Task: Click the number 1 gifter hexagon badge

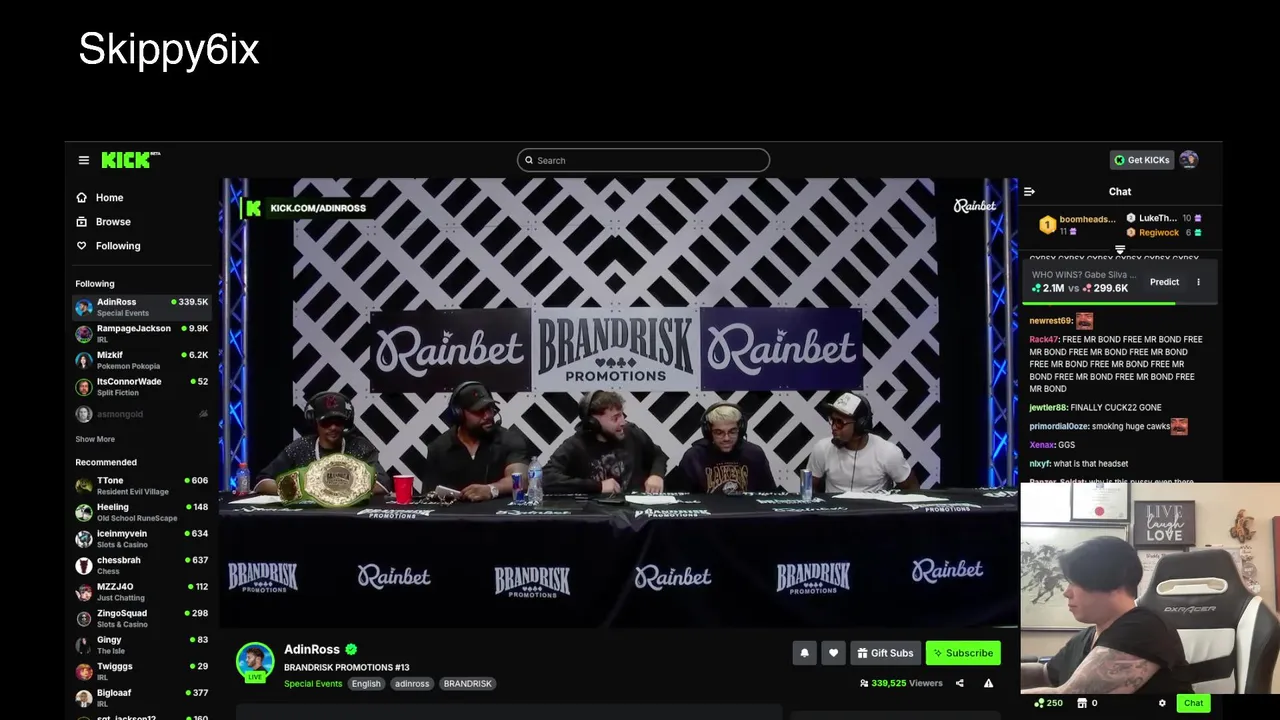Action: point(1047,225)
